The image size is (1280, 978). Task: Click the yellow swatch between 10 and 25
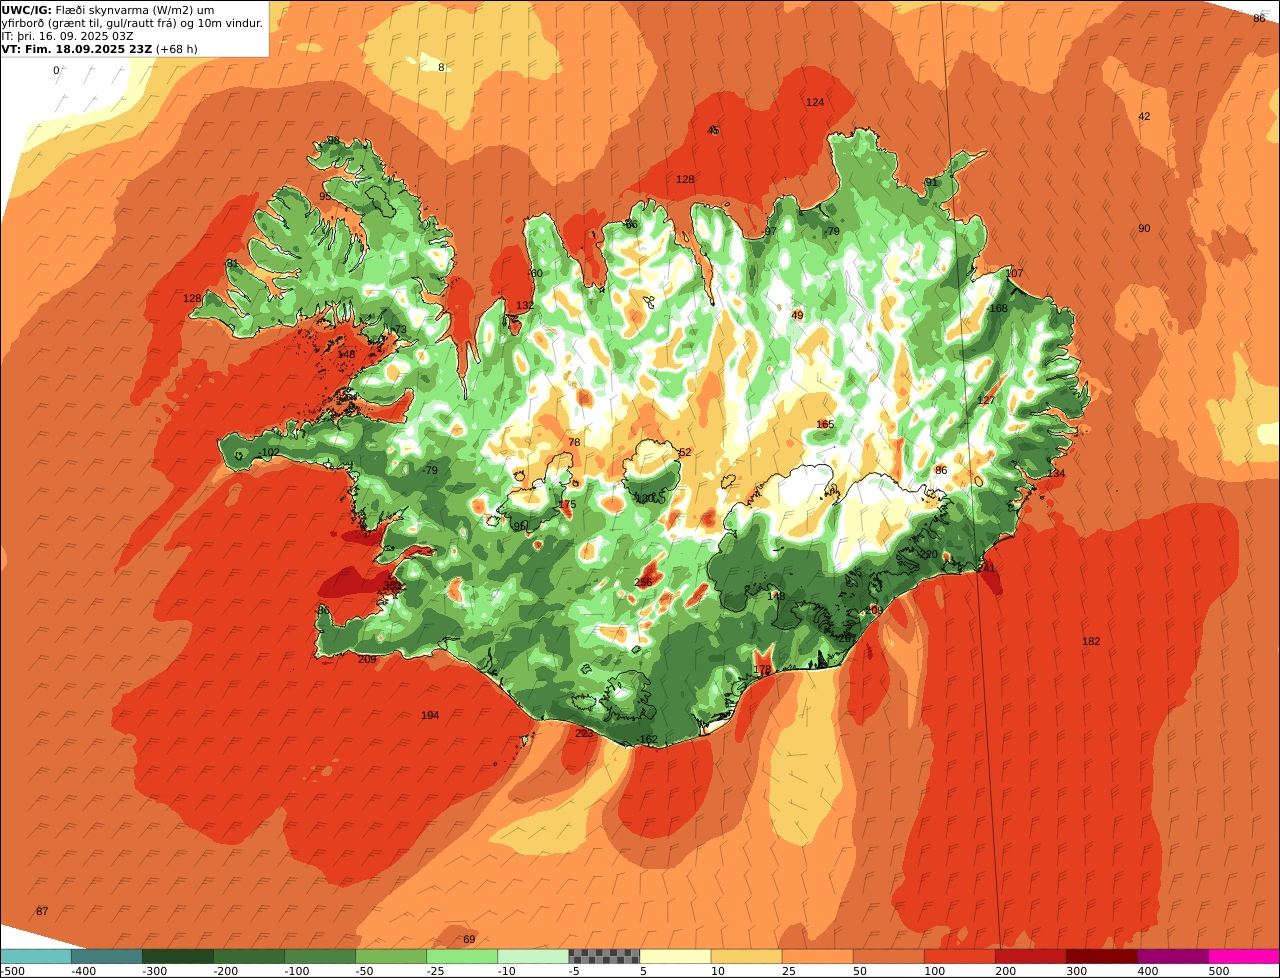[x=745, y=956]
